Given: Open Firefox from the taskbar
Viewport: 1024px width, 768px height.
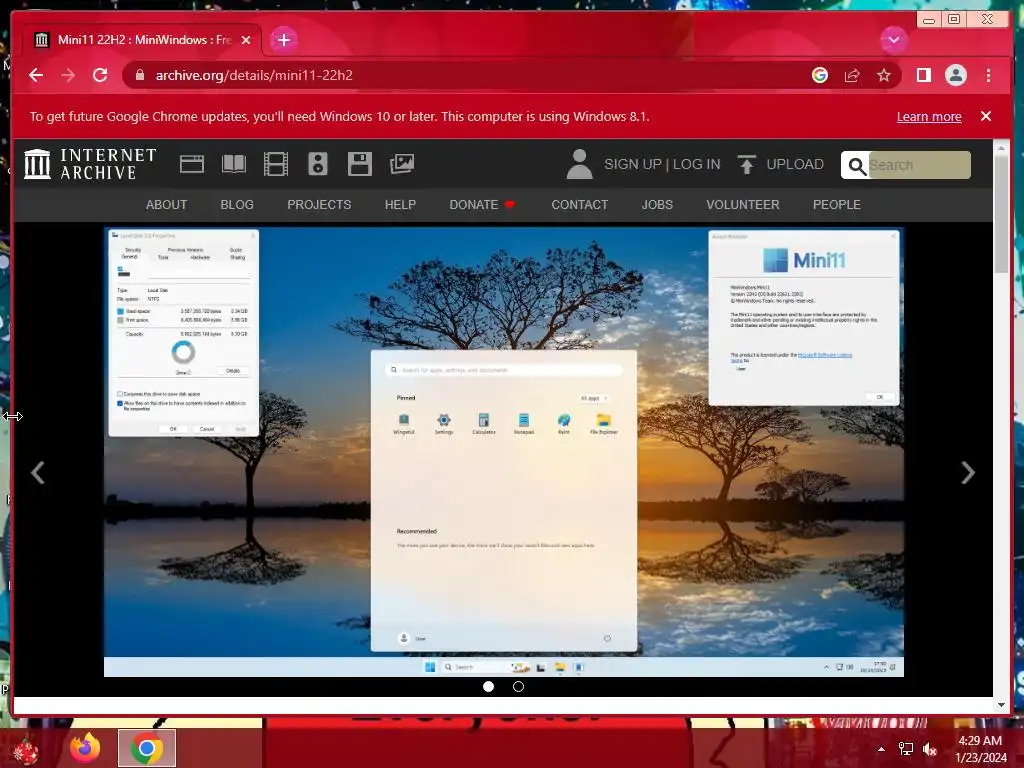Looking at the screenshot, I should pyautogui.click(x=86, y=748).
